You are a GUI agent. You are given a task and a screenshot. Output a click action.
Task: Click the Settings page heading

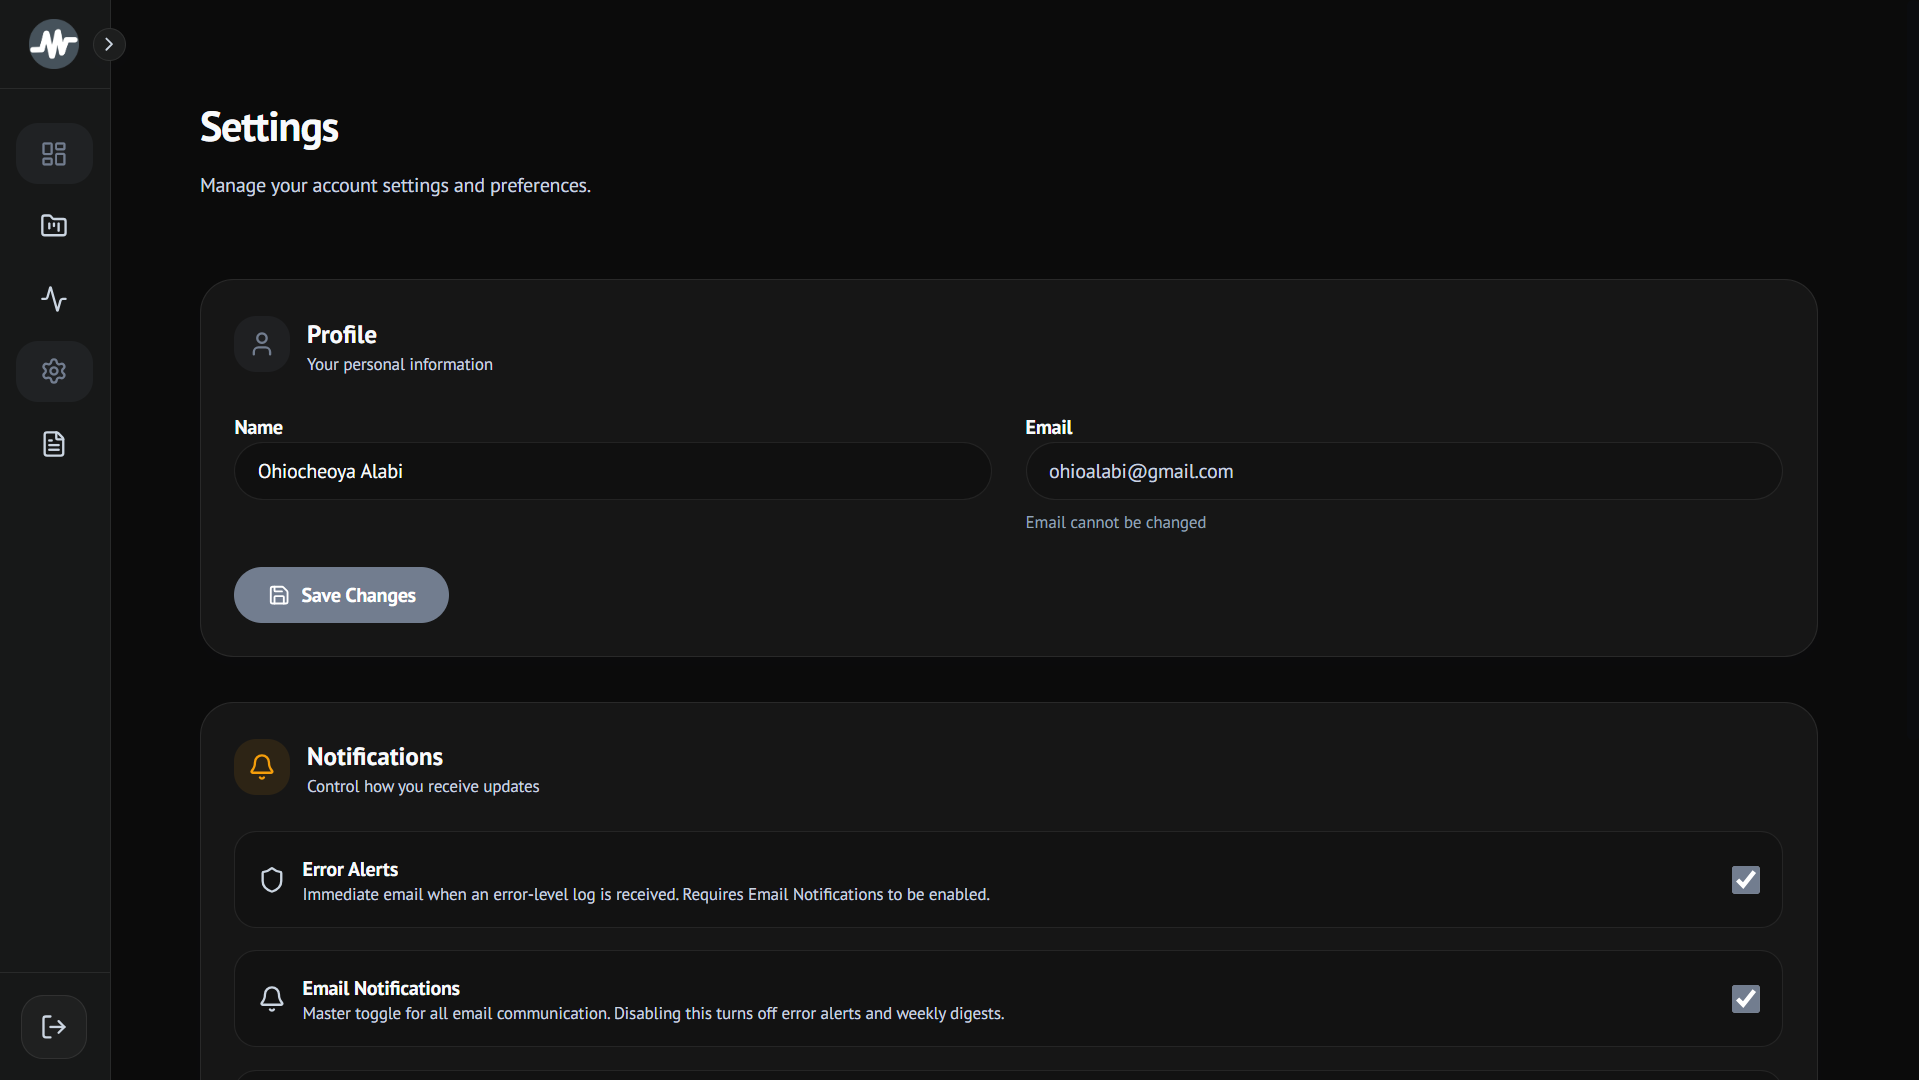[269, 128]
